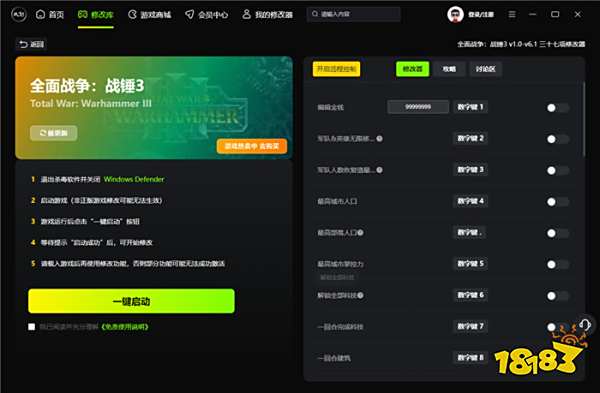Viewport: 600px width, 393px height.
Task: Click the yellow remote control button
Action: pyautogui.click(x=336, y=69)
